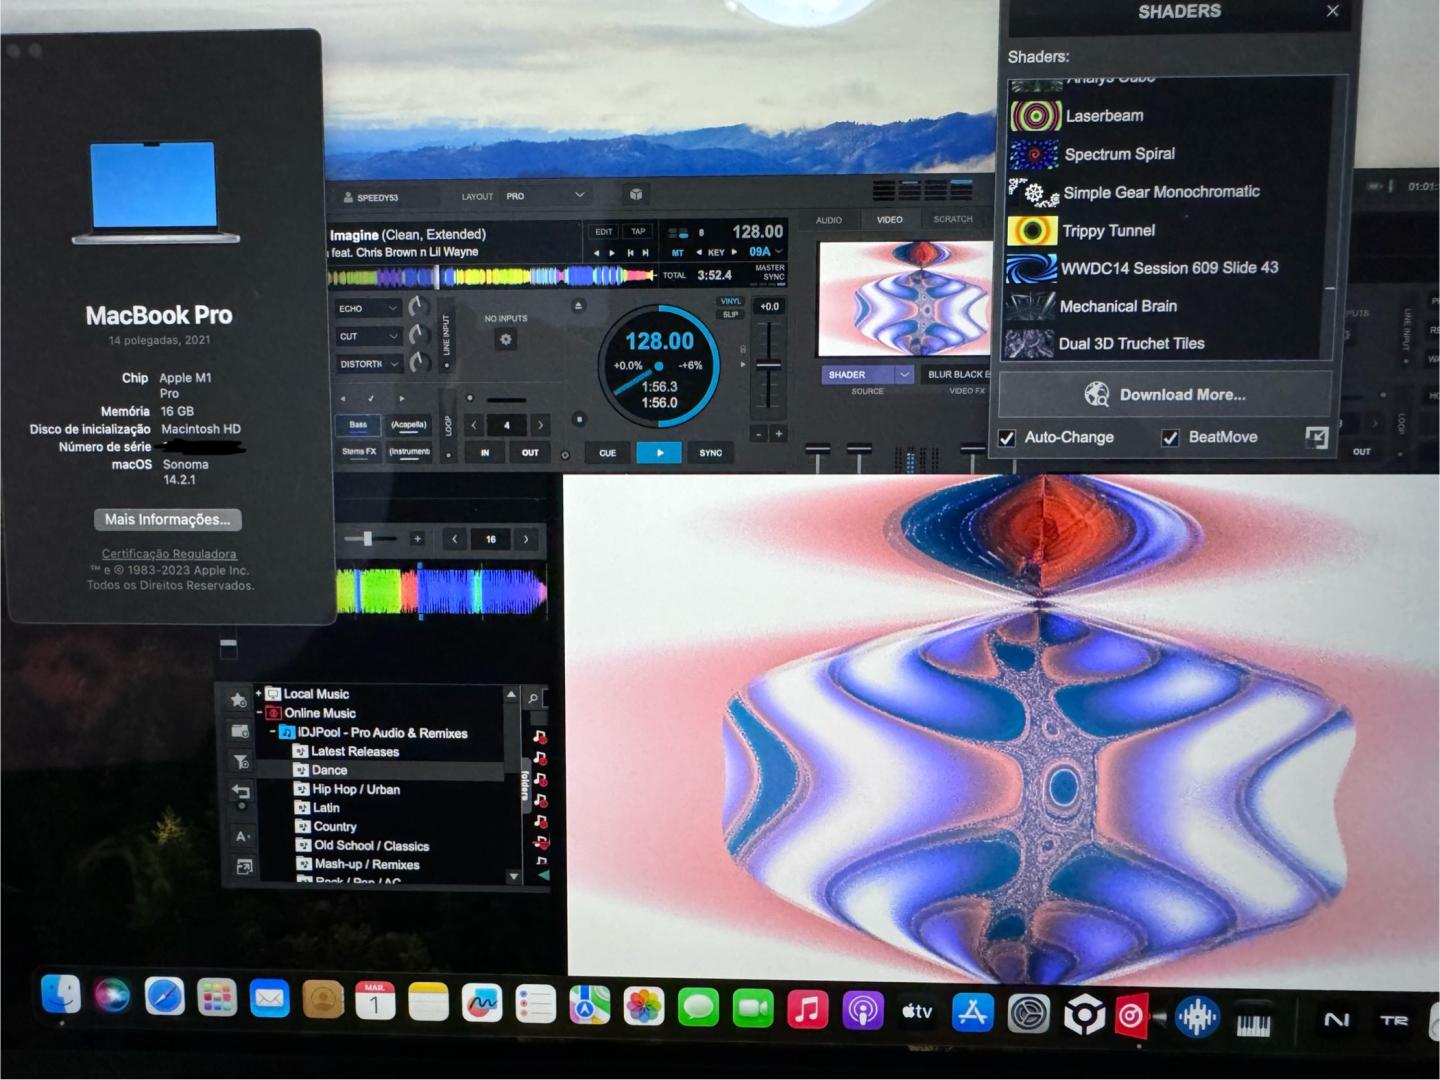Click the Laserbeam shader icon
The image size is (1440, 1080).
click(x=1035, y=116)
